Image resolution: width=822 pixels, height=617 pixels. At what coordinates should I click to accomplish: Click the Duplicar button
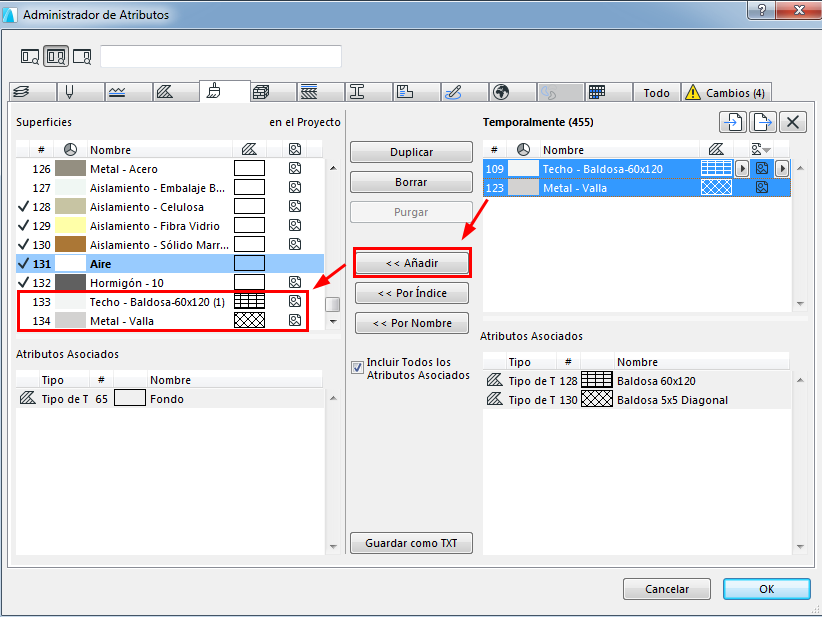point(412,152)
